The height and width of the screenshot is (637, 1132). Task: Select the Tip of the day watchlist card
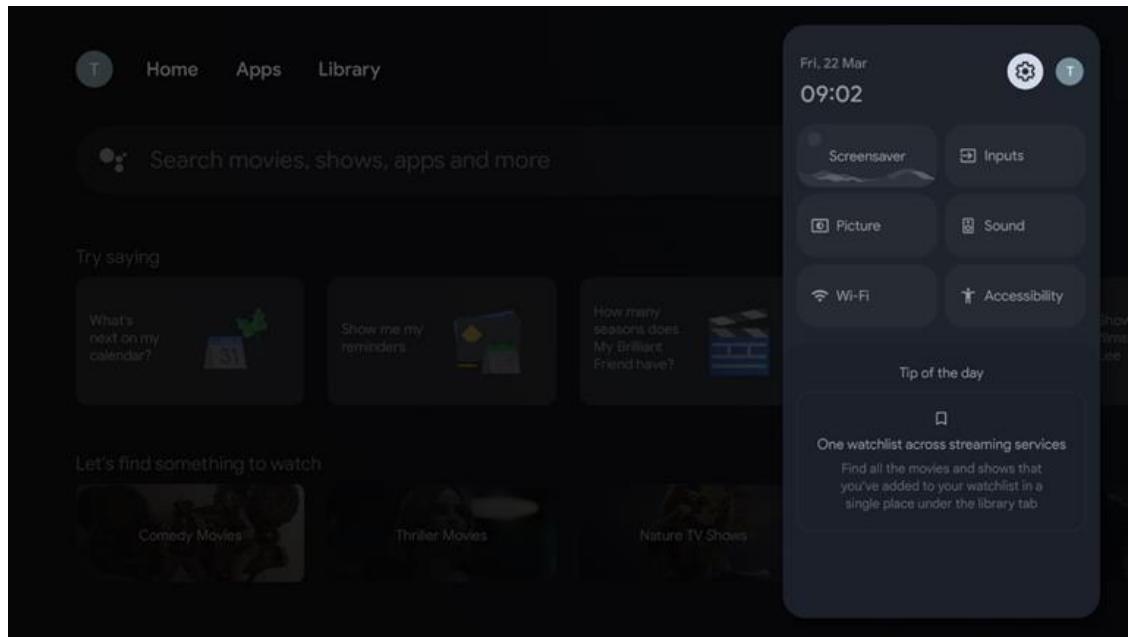[941, 462]
